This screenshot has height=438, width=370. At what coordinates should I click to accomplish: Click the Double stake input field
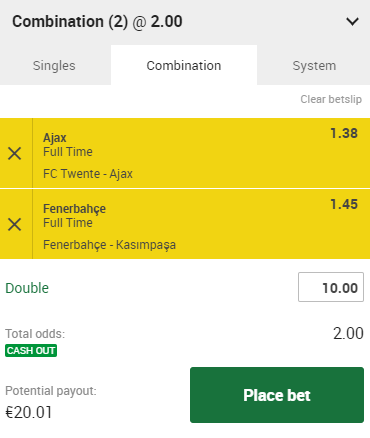(x=331, y=287)
